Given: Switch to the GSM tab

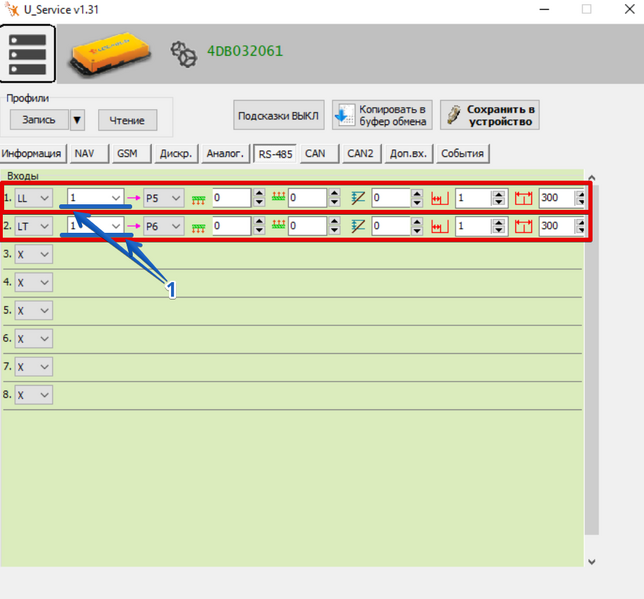Looking at the screenshot, I should [131, 154].
